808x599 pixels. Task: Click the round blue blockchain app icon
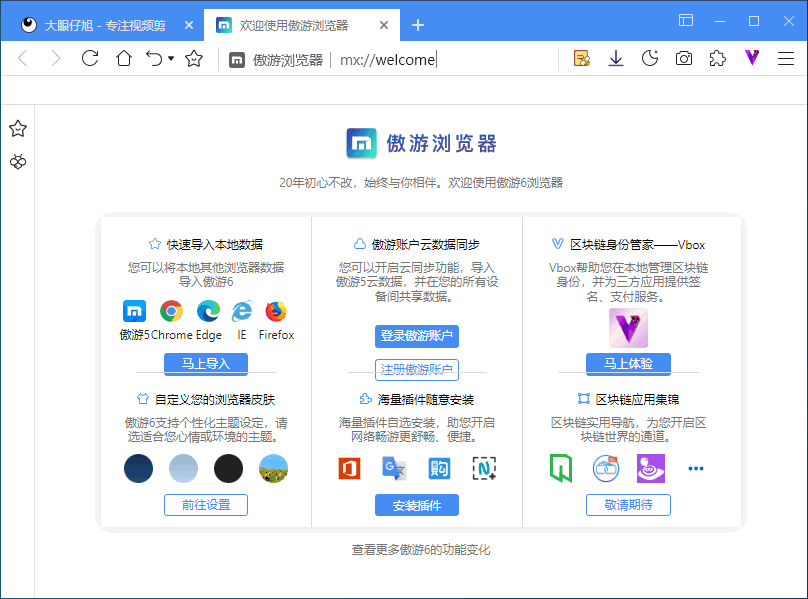point(605,469)
